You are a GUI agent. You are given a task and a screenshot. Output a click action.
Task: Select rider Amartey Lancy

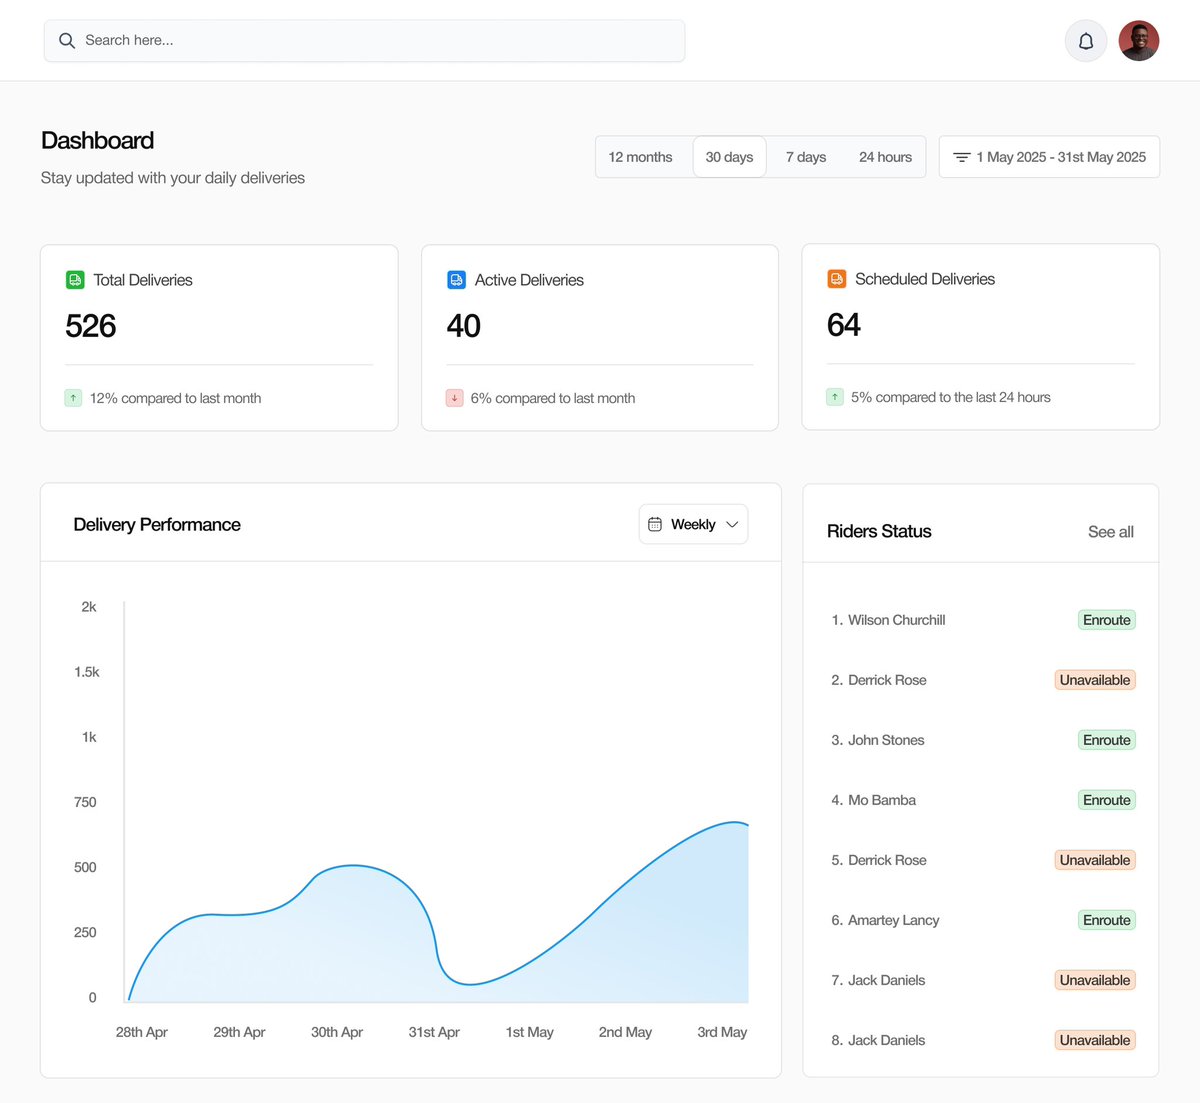click(x=885, y=920)
